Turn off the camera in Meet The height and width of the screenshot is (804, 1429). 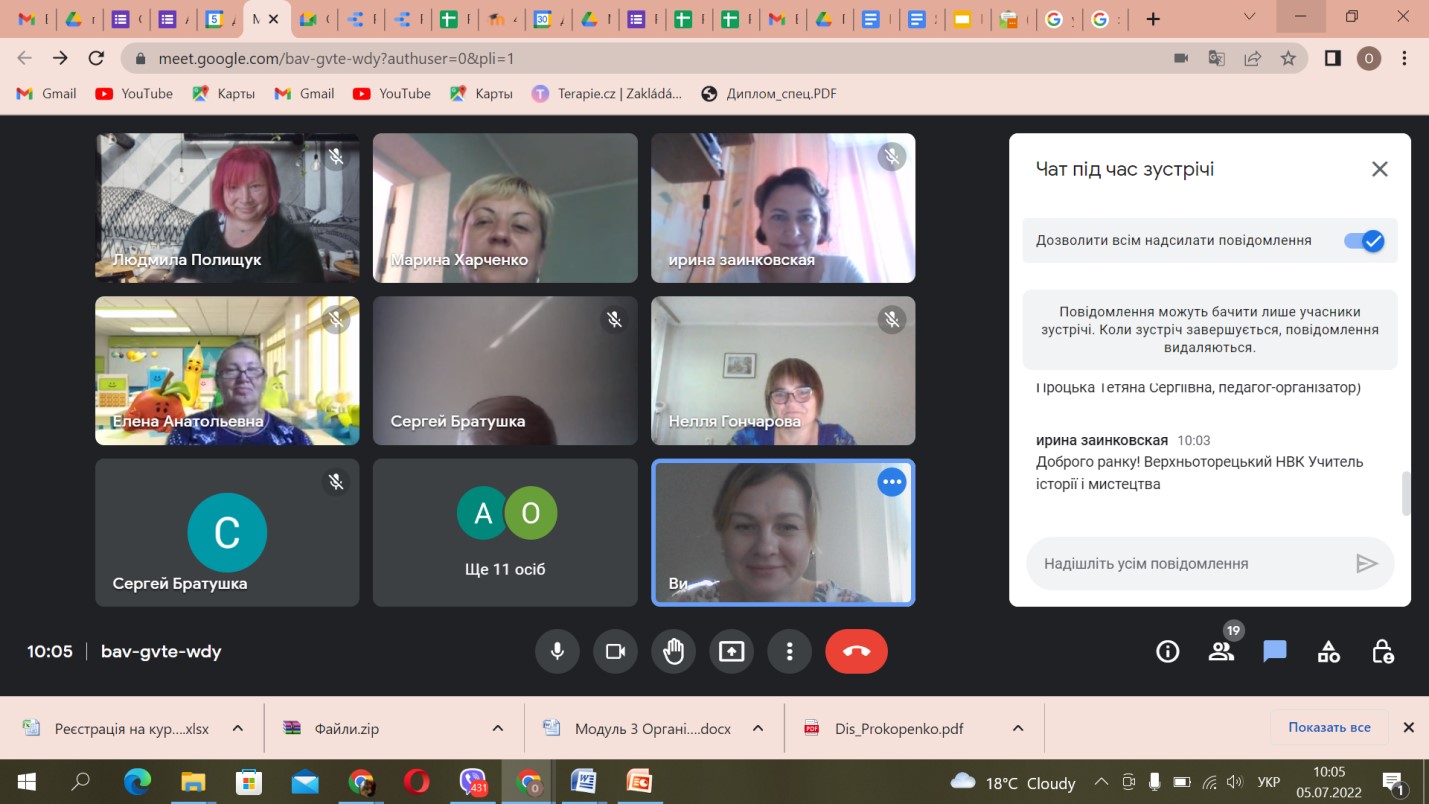coord(615,652)
